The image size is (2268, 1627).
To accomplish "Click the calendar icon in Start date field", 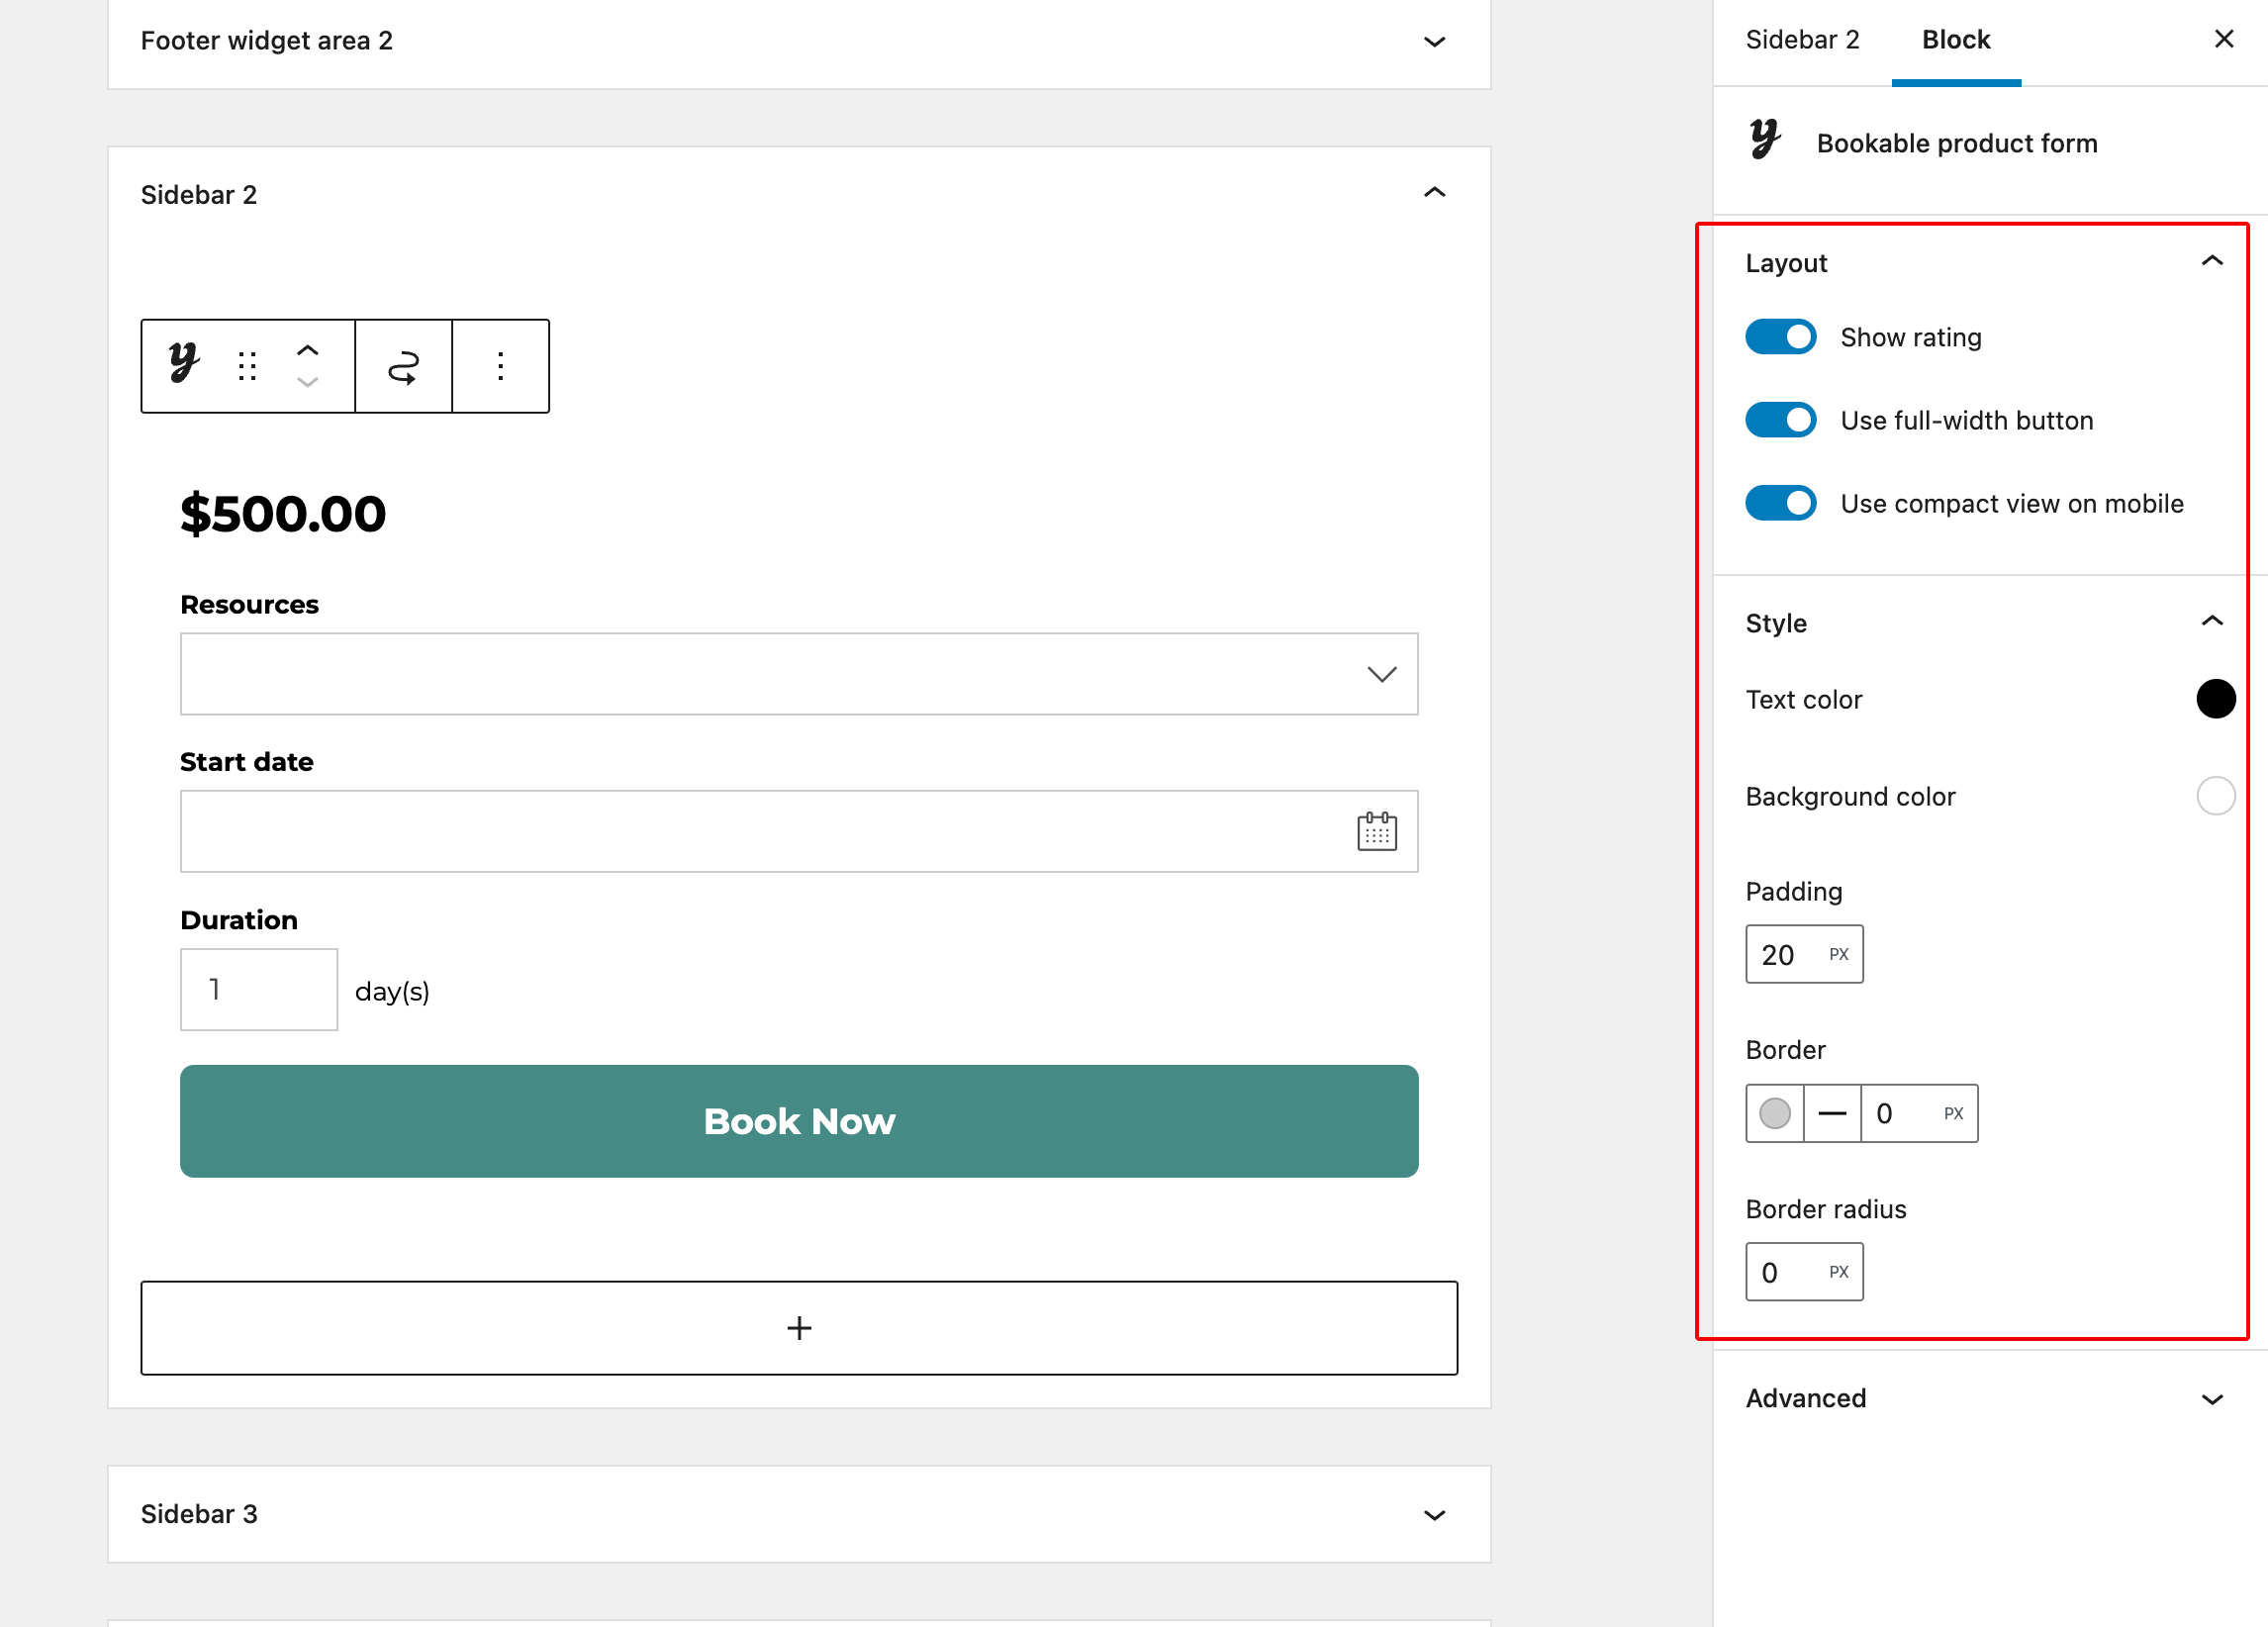I will pos(1376,831).
